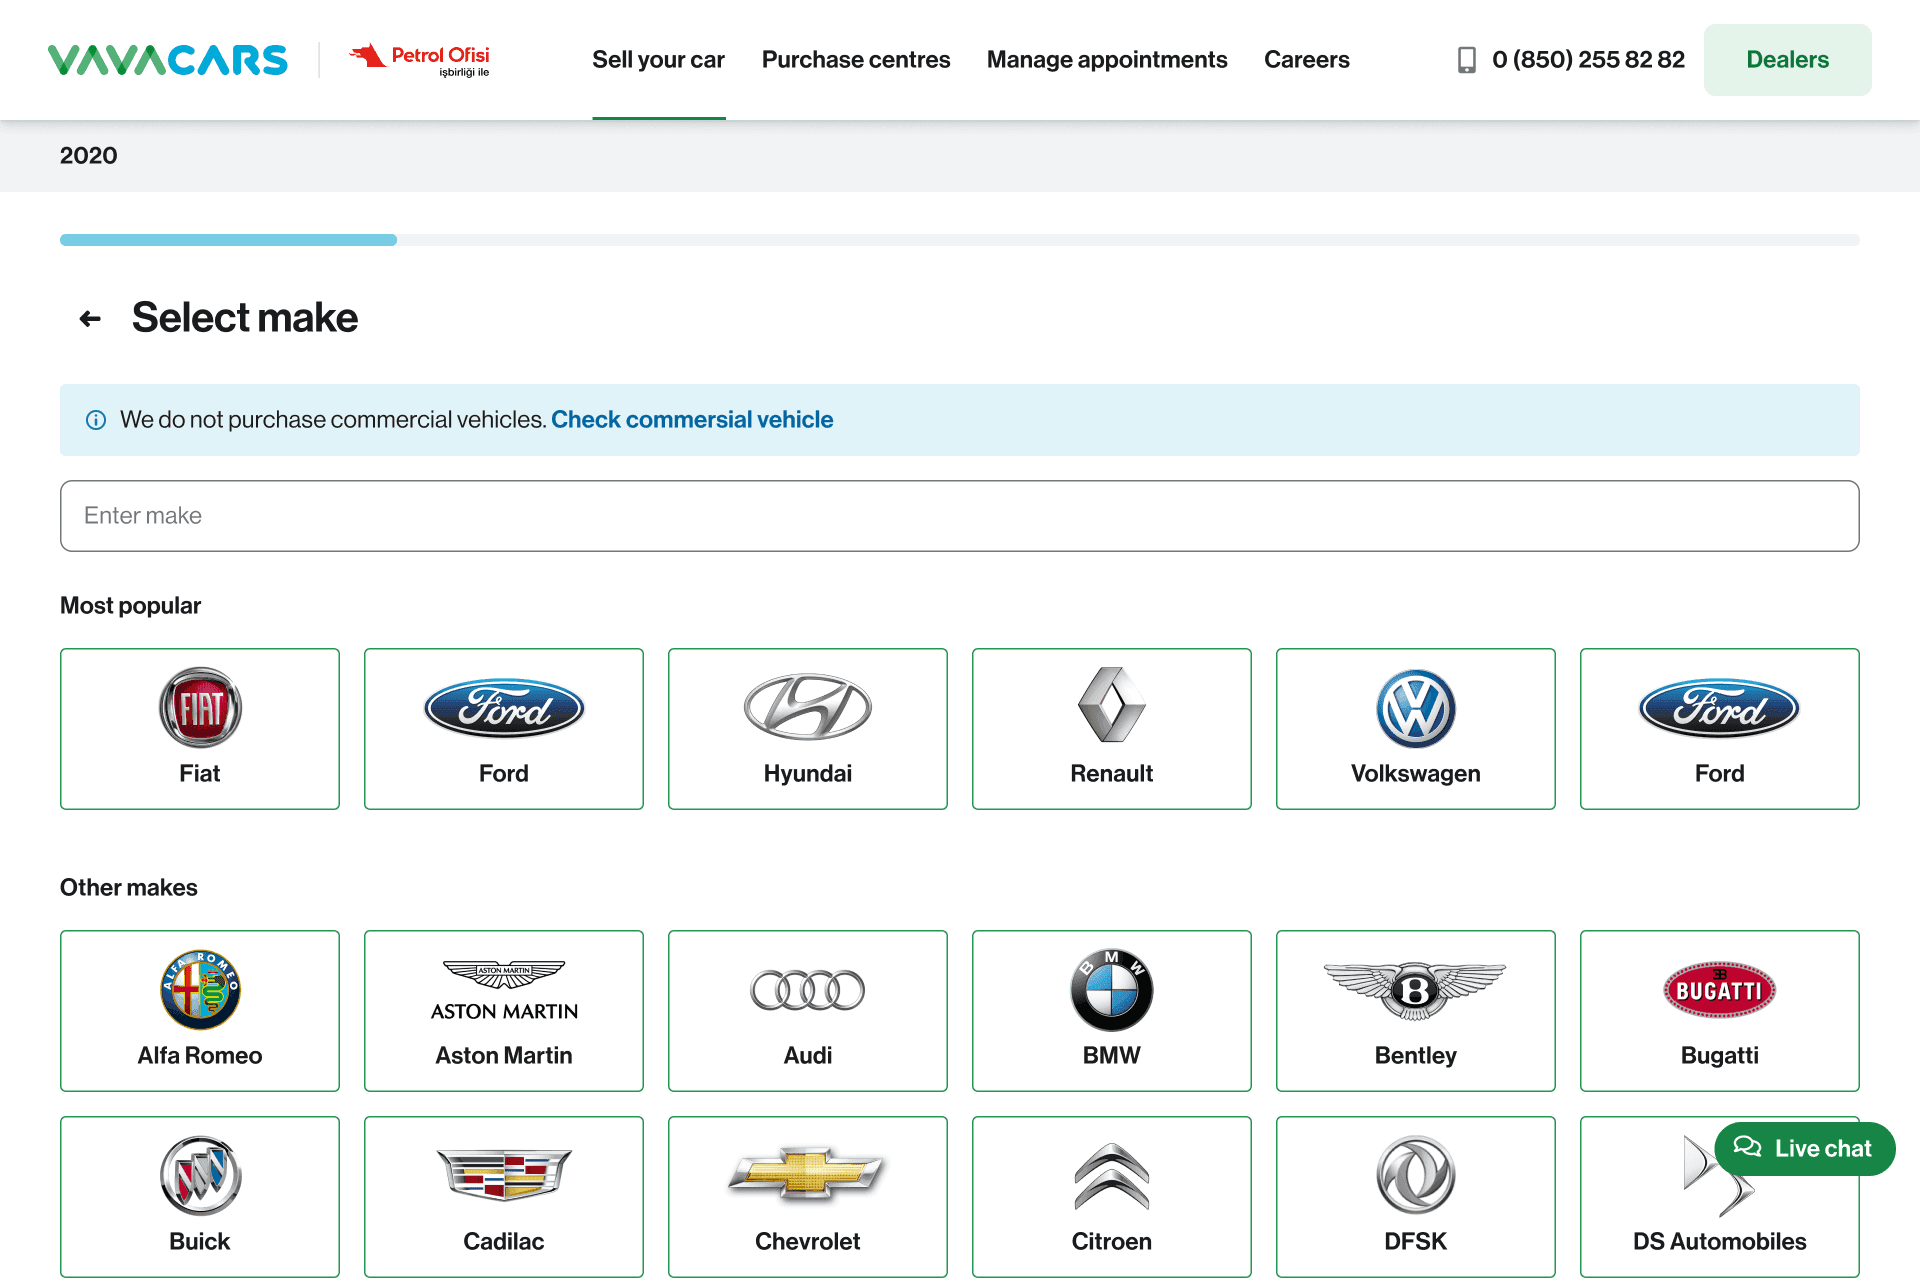Click the VavaCars logo
This screenshot has height=1287, width=1920.
168,60
